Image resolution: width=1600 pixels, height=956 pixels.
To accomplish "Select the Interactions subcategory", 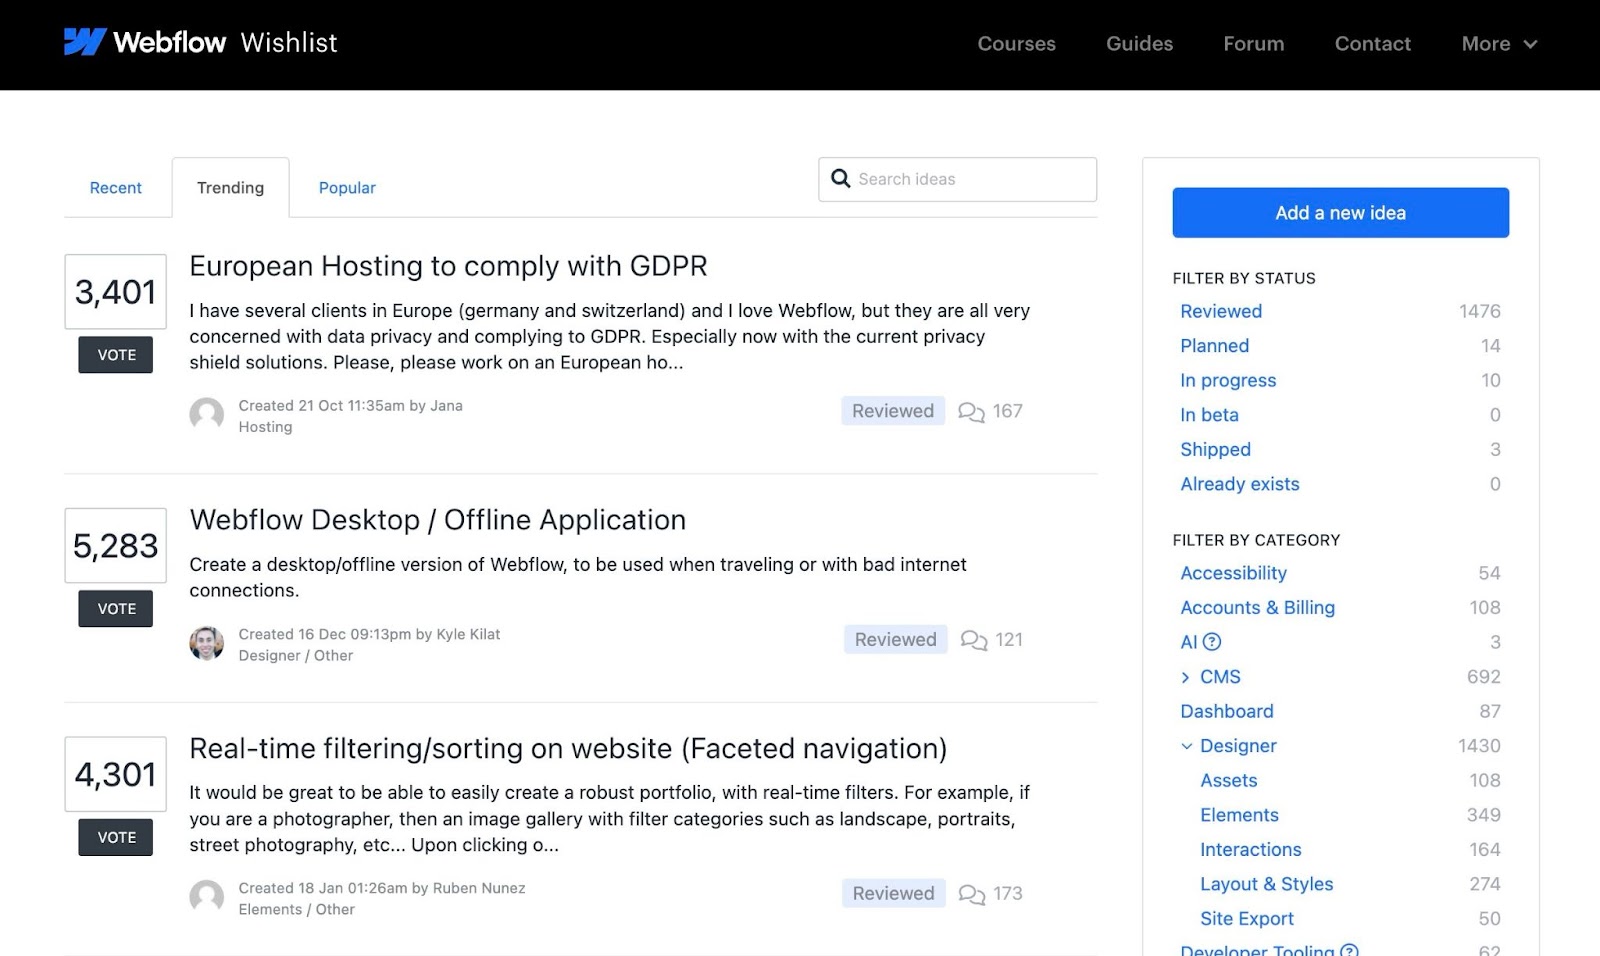I will click(x=1251, y=850).
